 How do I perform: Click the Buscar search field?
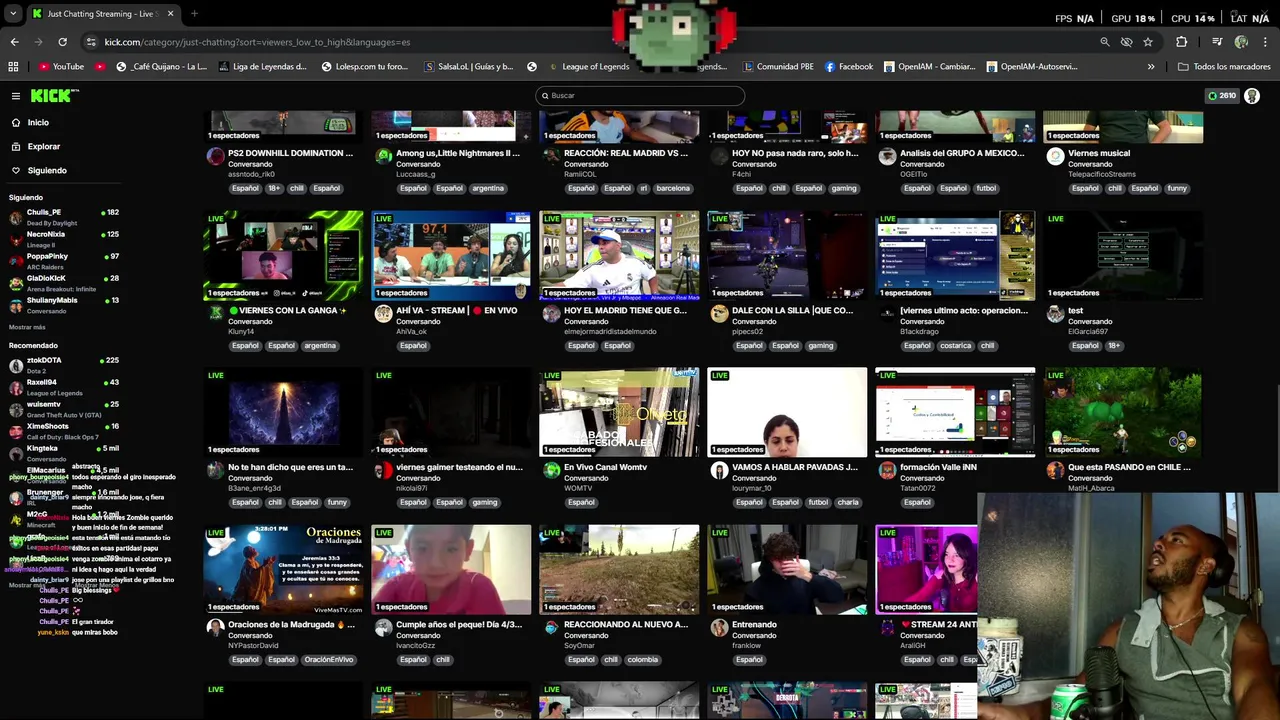(x=640, y=95)
